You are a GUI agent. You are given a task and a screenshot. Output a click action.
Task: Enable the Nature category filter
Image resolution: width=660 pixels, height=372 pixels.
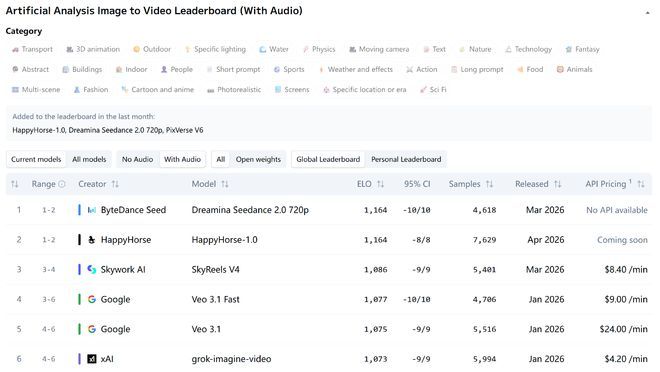coord(475,49)
